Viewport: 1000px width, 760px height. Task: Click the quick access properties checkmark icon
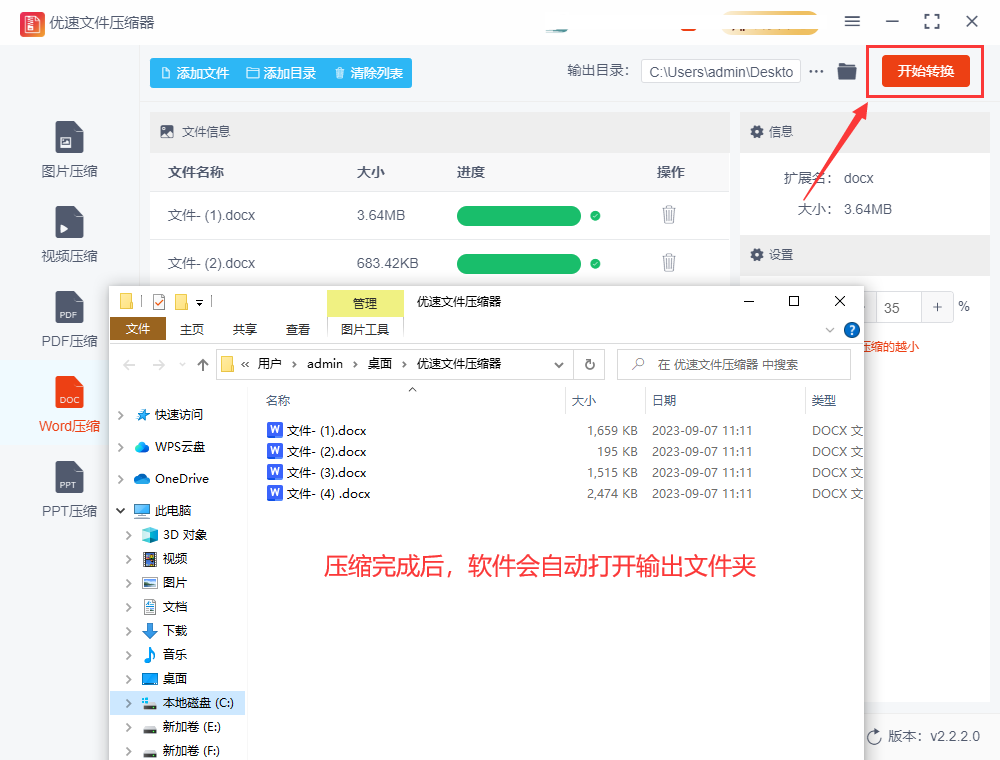coord(159,302)
